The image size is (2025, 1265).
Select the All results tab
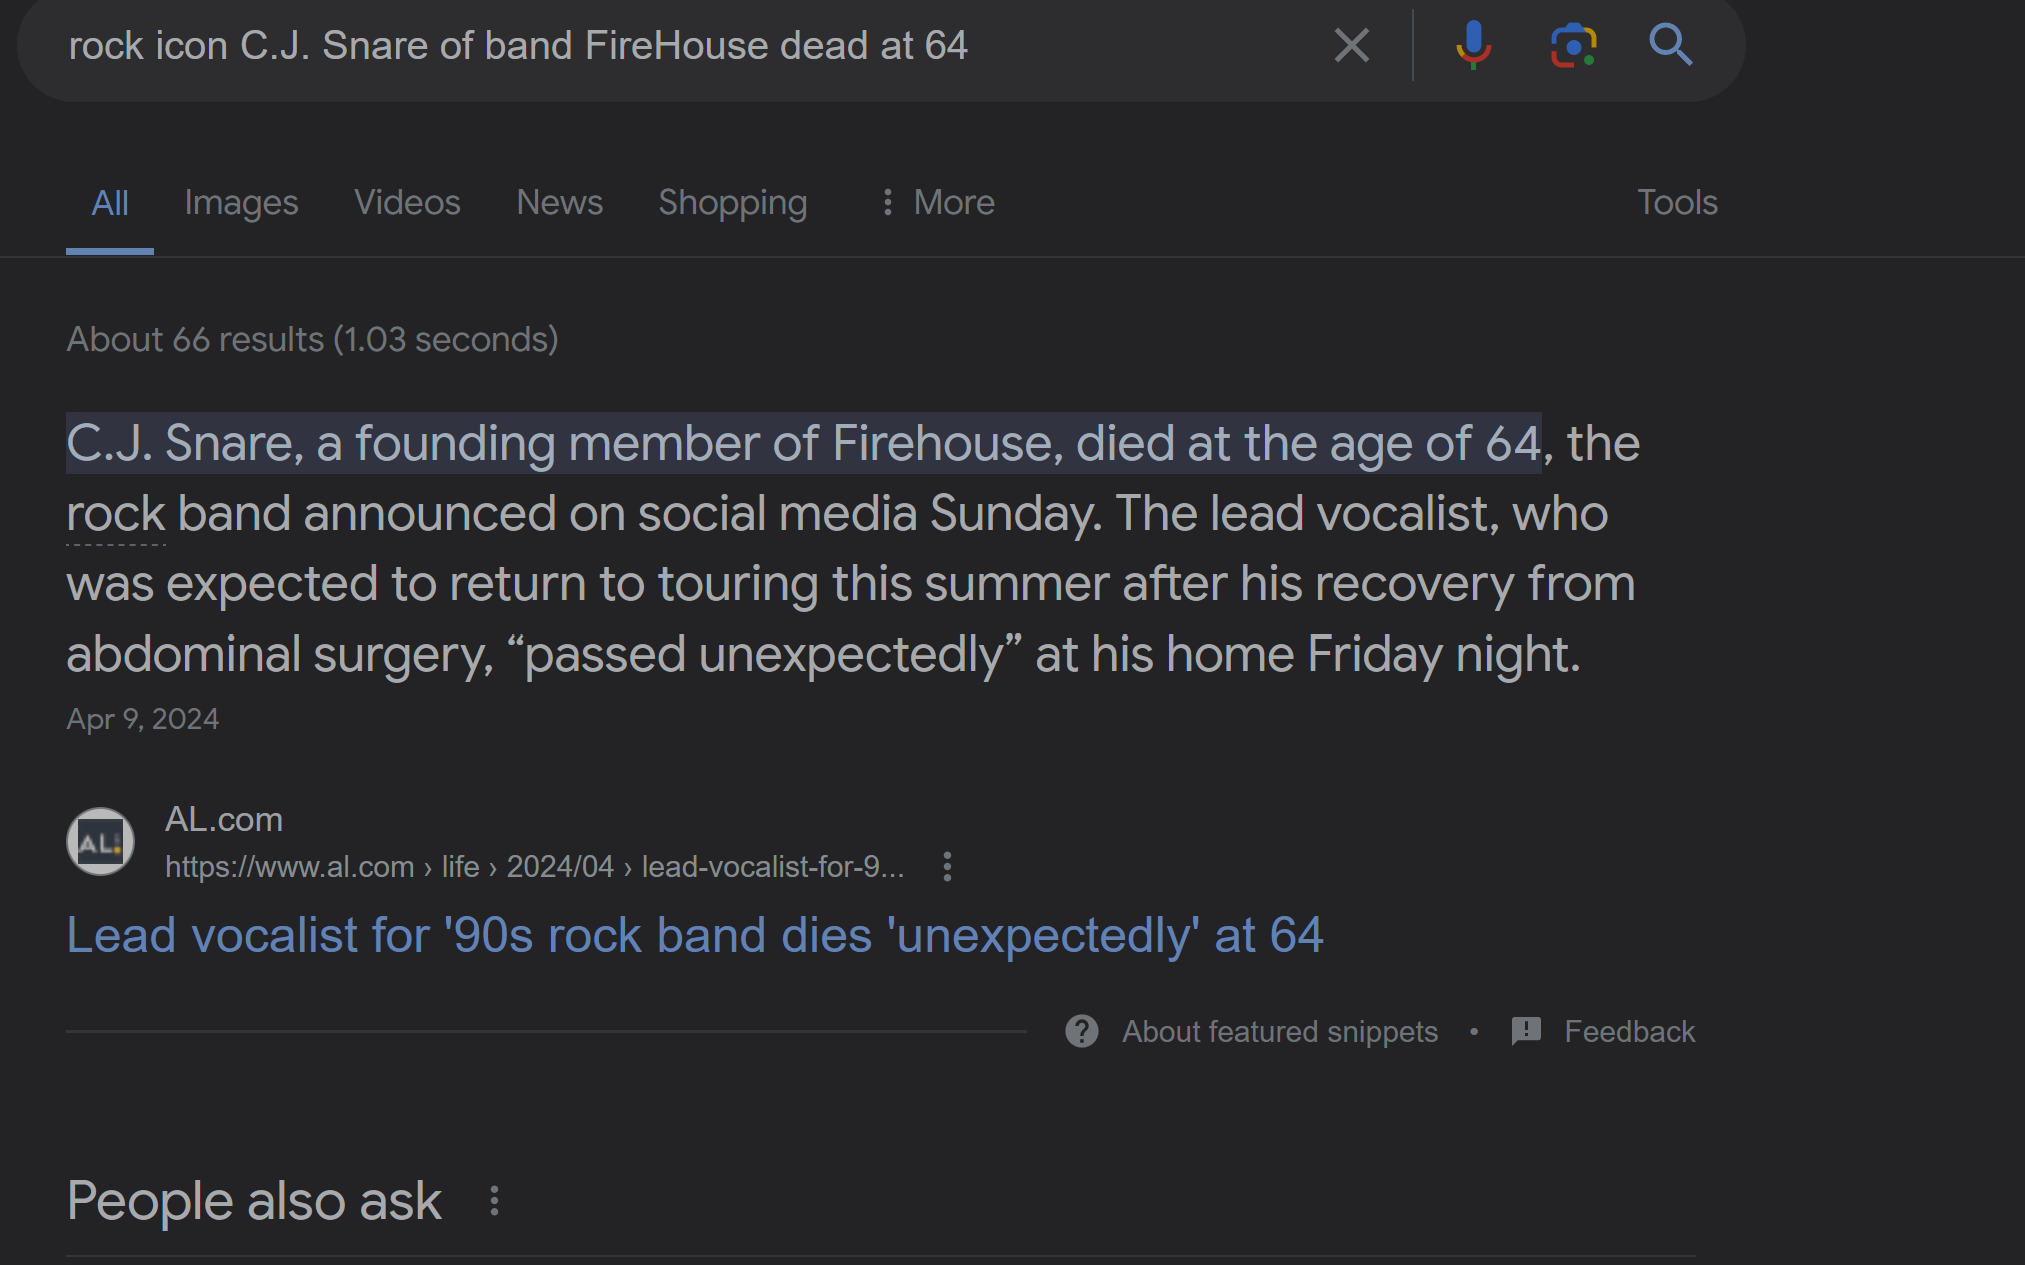(110, 203)
